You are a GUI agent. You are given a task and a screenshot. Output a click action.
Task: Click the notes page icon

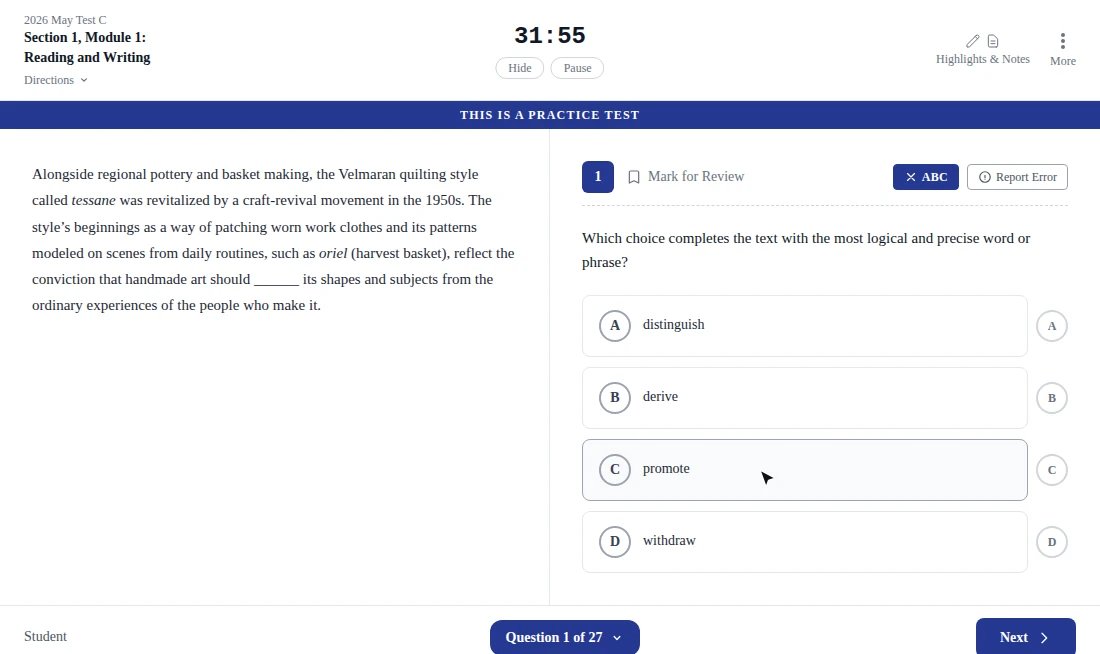[993, 41]
